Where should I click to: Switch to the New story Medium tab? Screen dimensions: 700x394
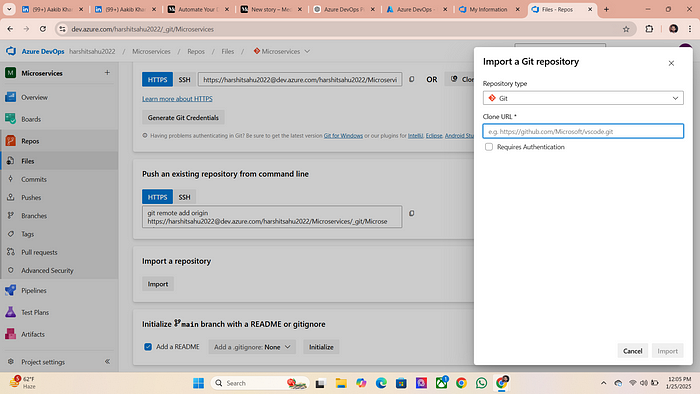point(271,9)
